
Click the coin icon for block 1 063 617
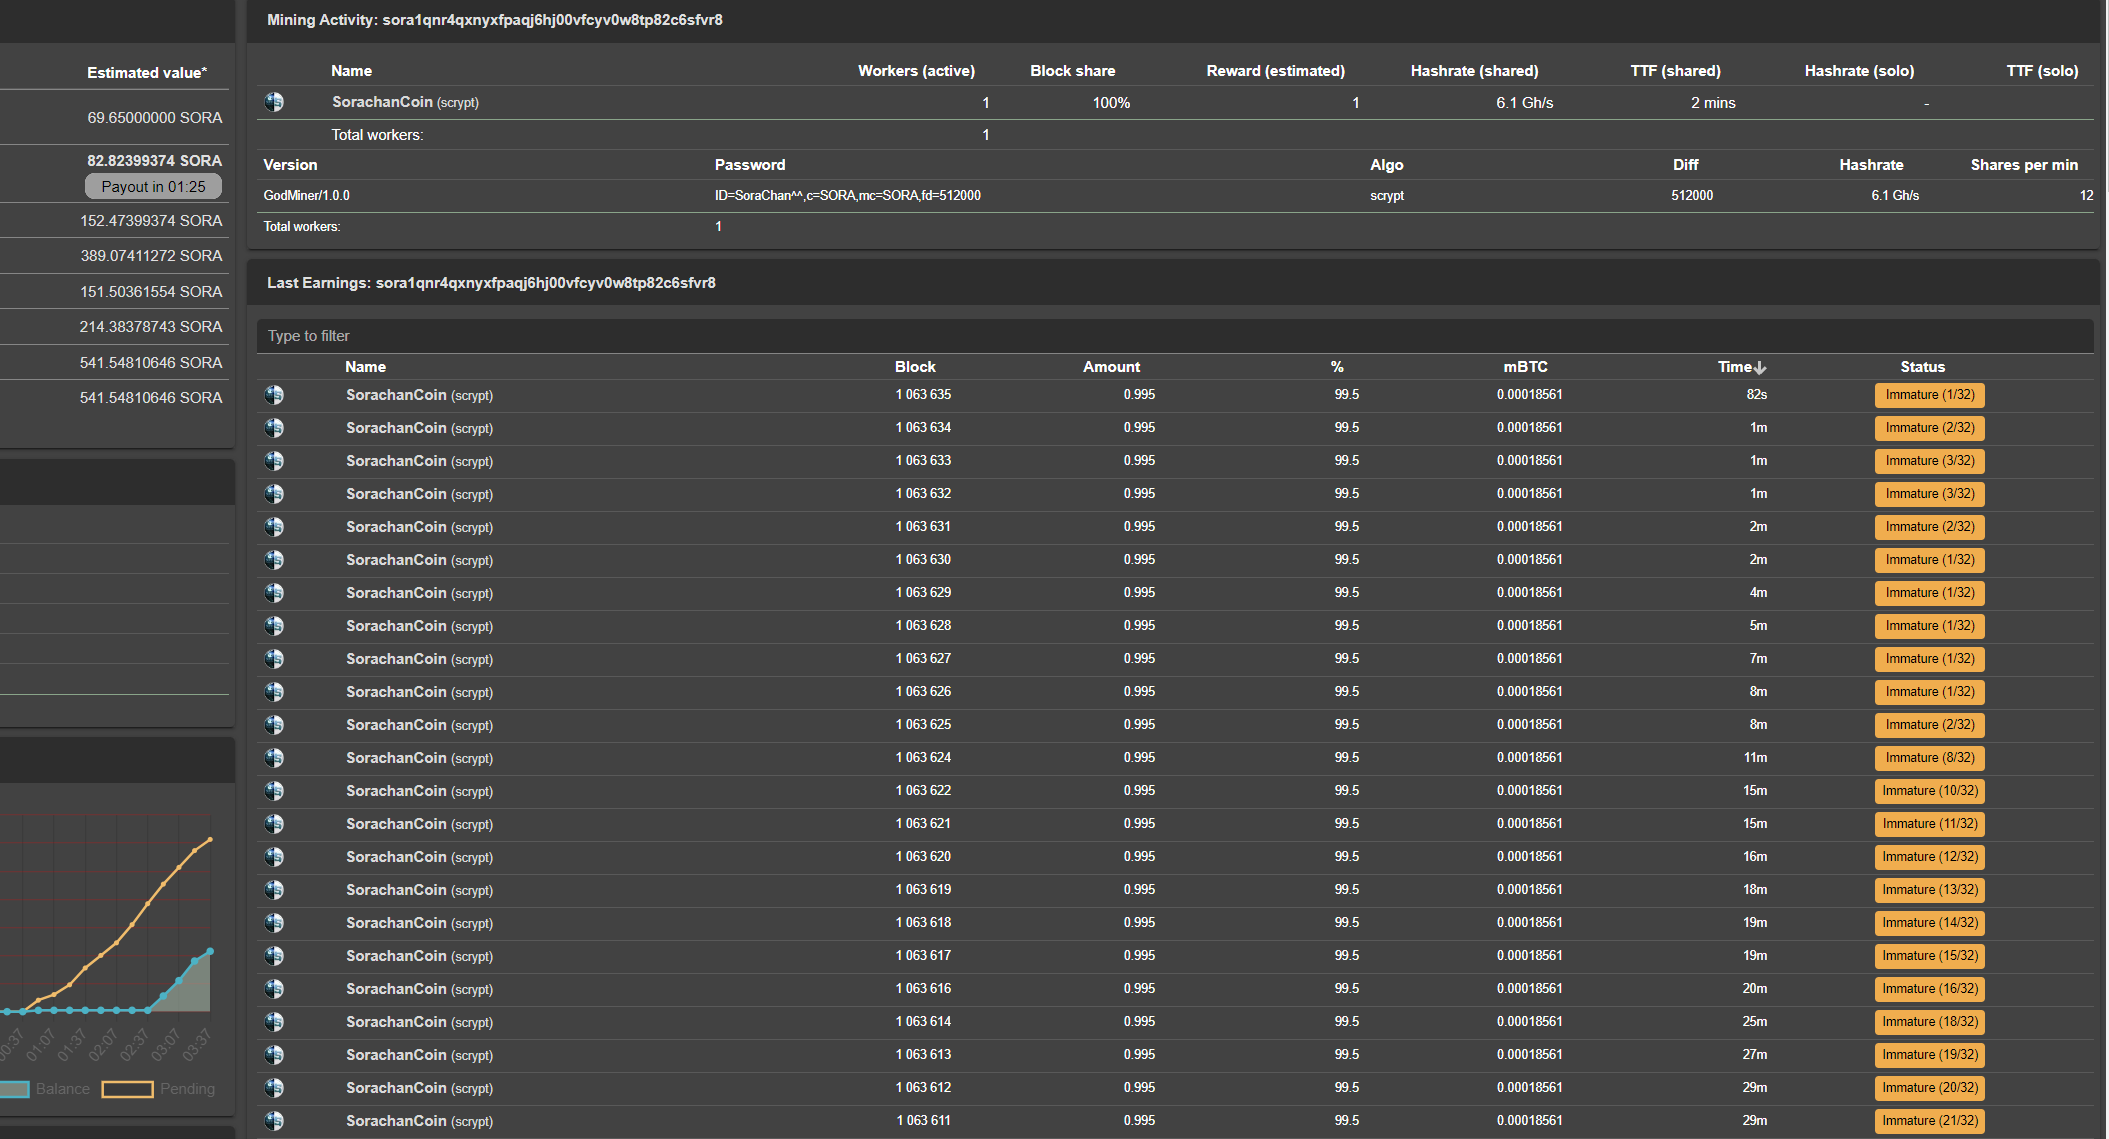pos(274,956)
